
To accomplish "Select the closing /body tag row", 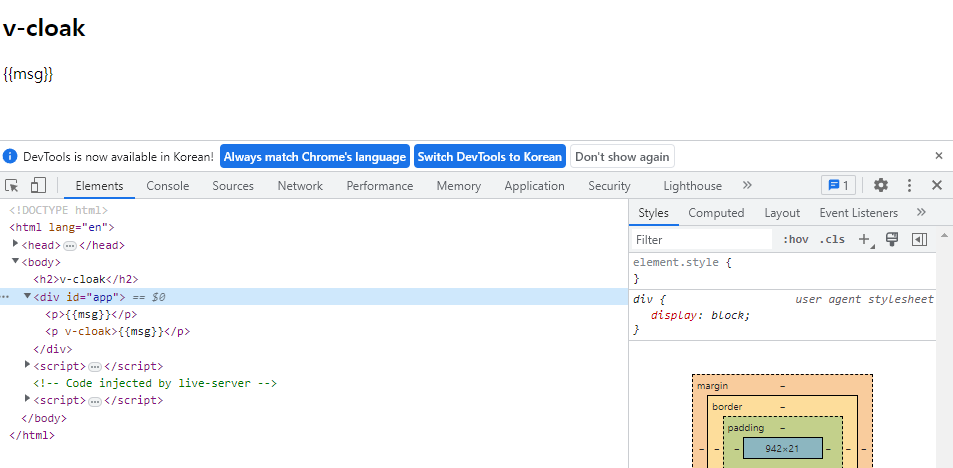I will point(44,418).
